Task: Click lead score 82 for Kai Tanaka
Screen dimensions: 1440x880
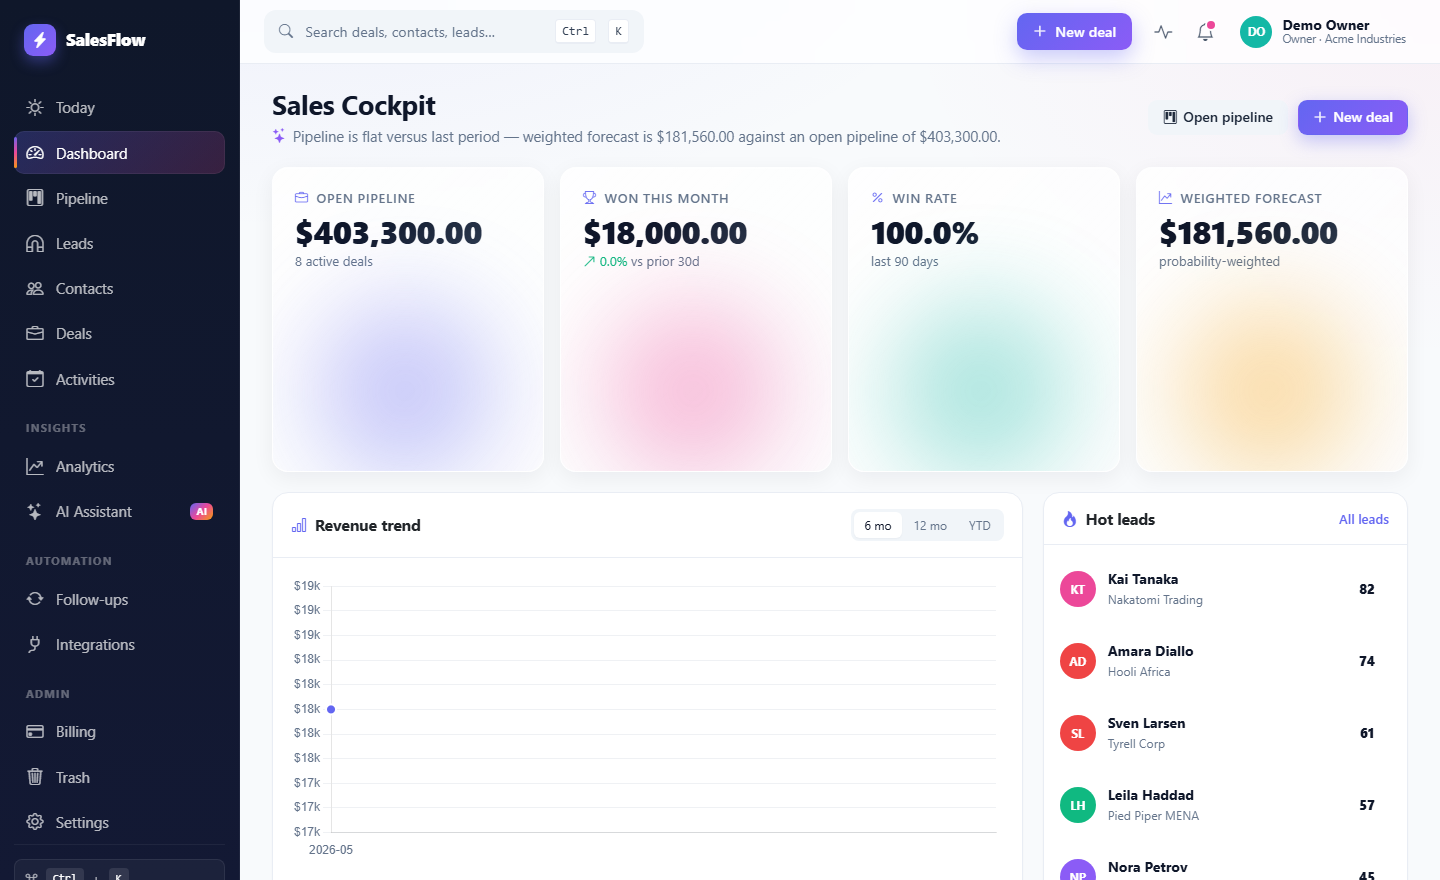Action: point(1367,589)
